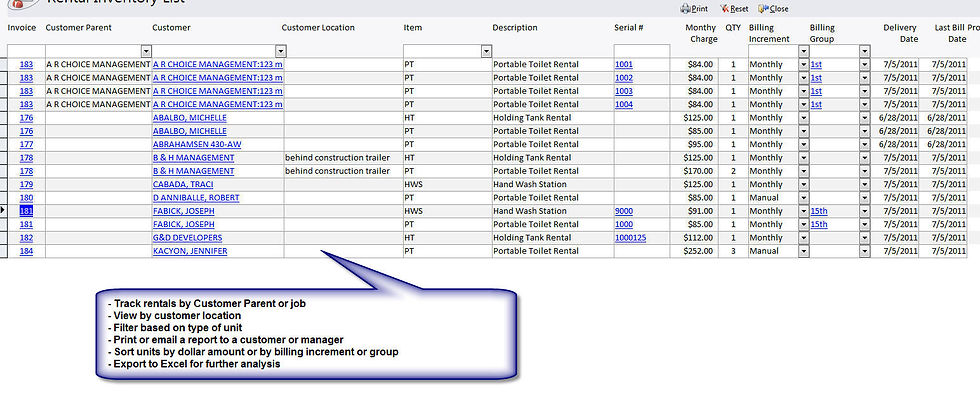Expand Billing Increment dropdown in KACYON, JENNIFER row
The image size is (980, 413).
[x=803, y=251]
